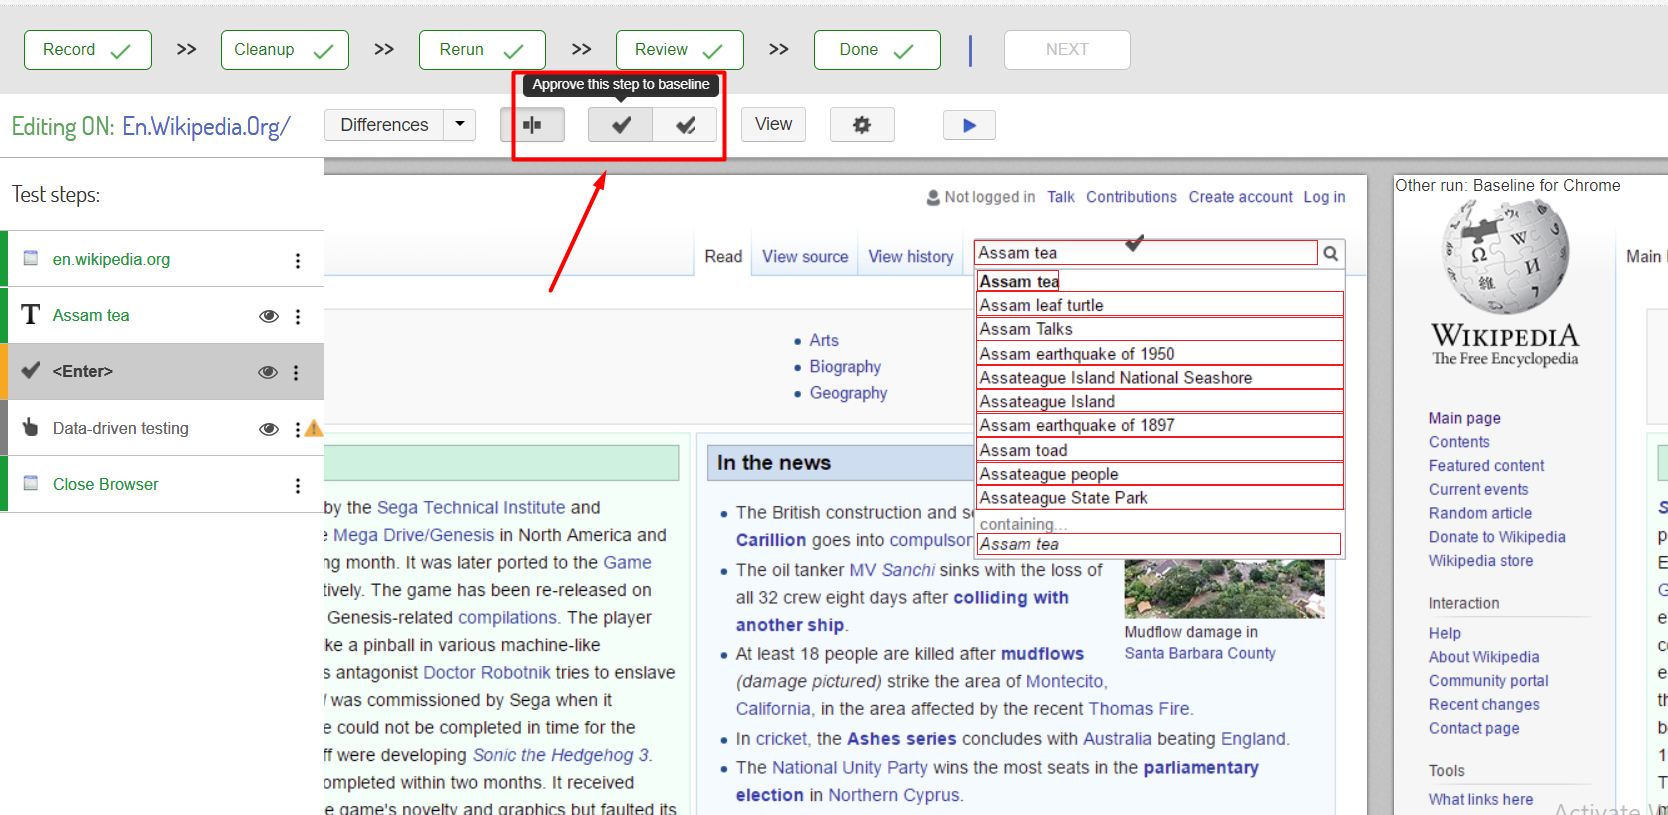
Task: Click the Geography portal link
Action: 848,393
